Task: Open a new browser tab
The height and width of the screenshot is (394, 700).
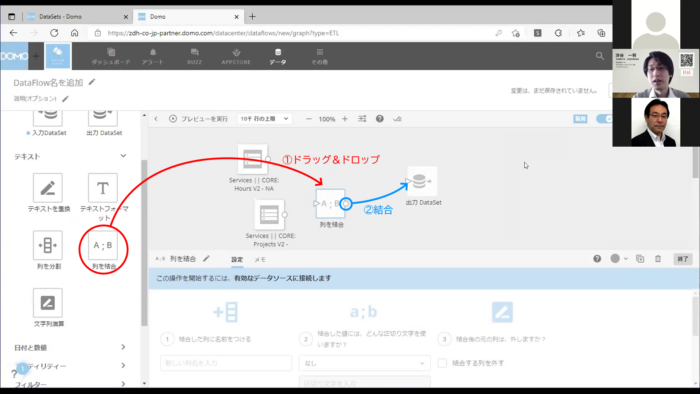Action: click(252, 17)
